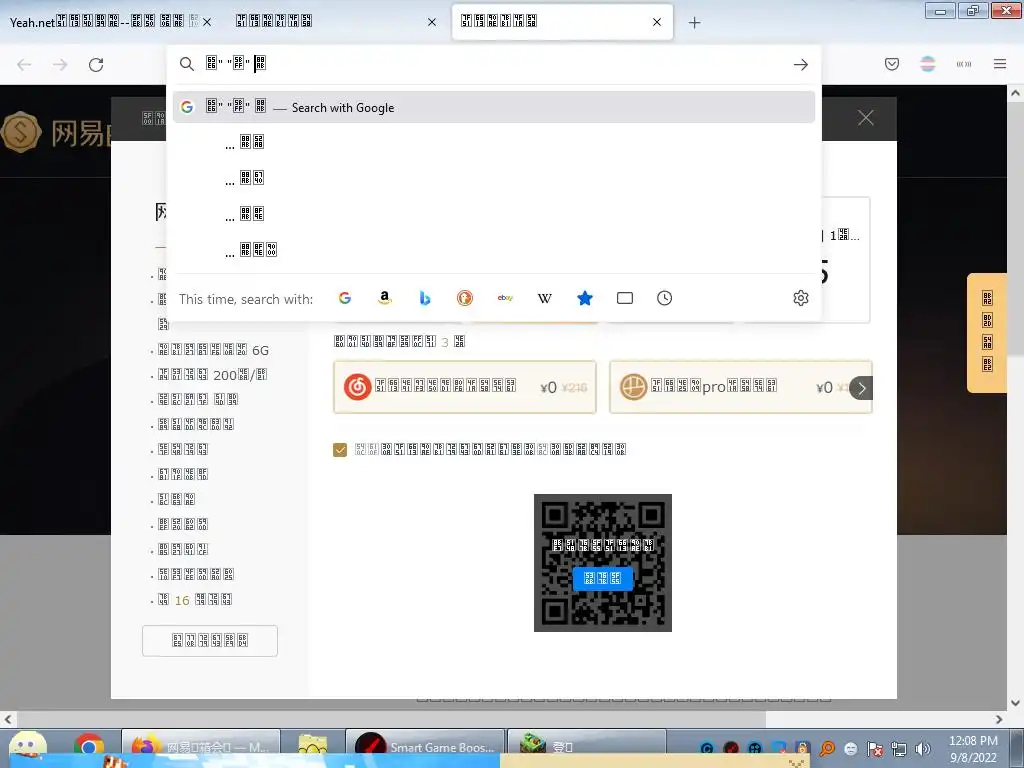The image size is (1024, 768).
Task: Choose the 'Search with Google' suggestion
Action: click(x=494, y=107)
